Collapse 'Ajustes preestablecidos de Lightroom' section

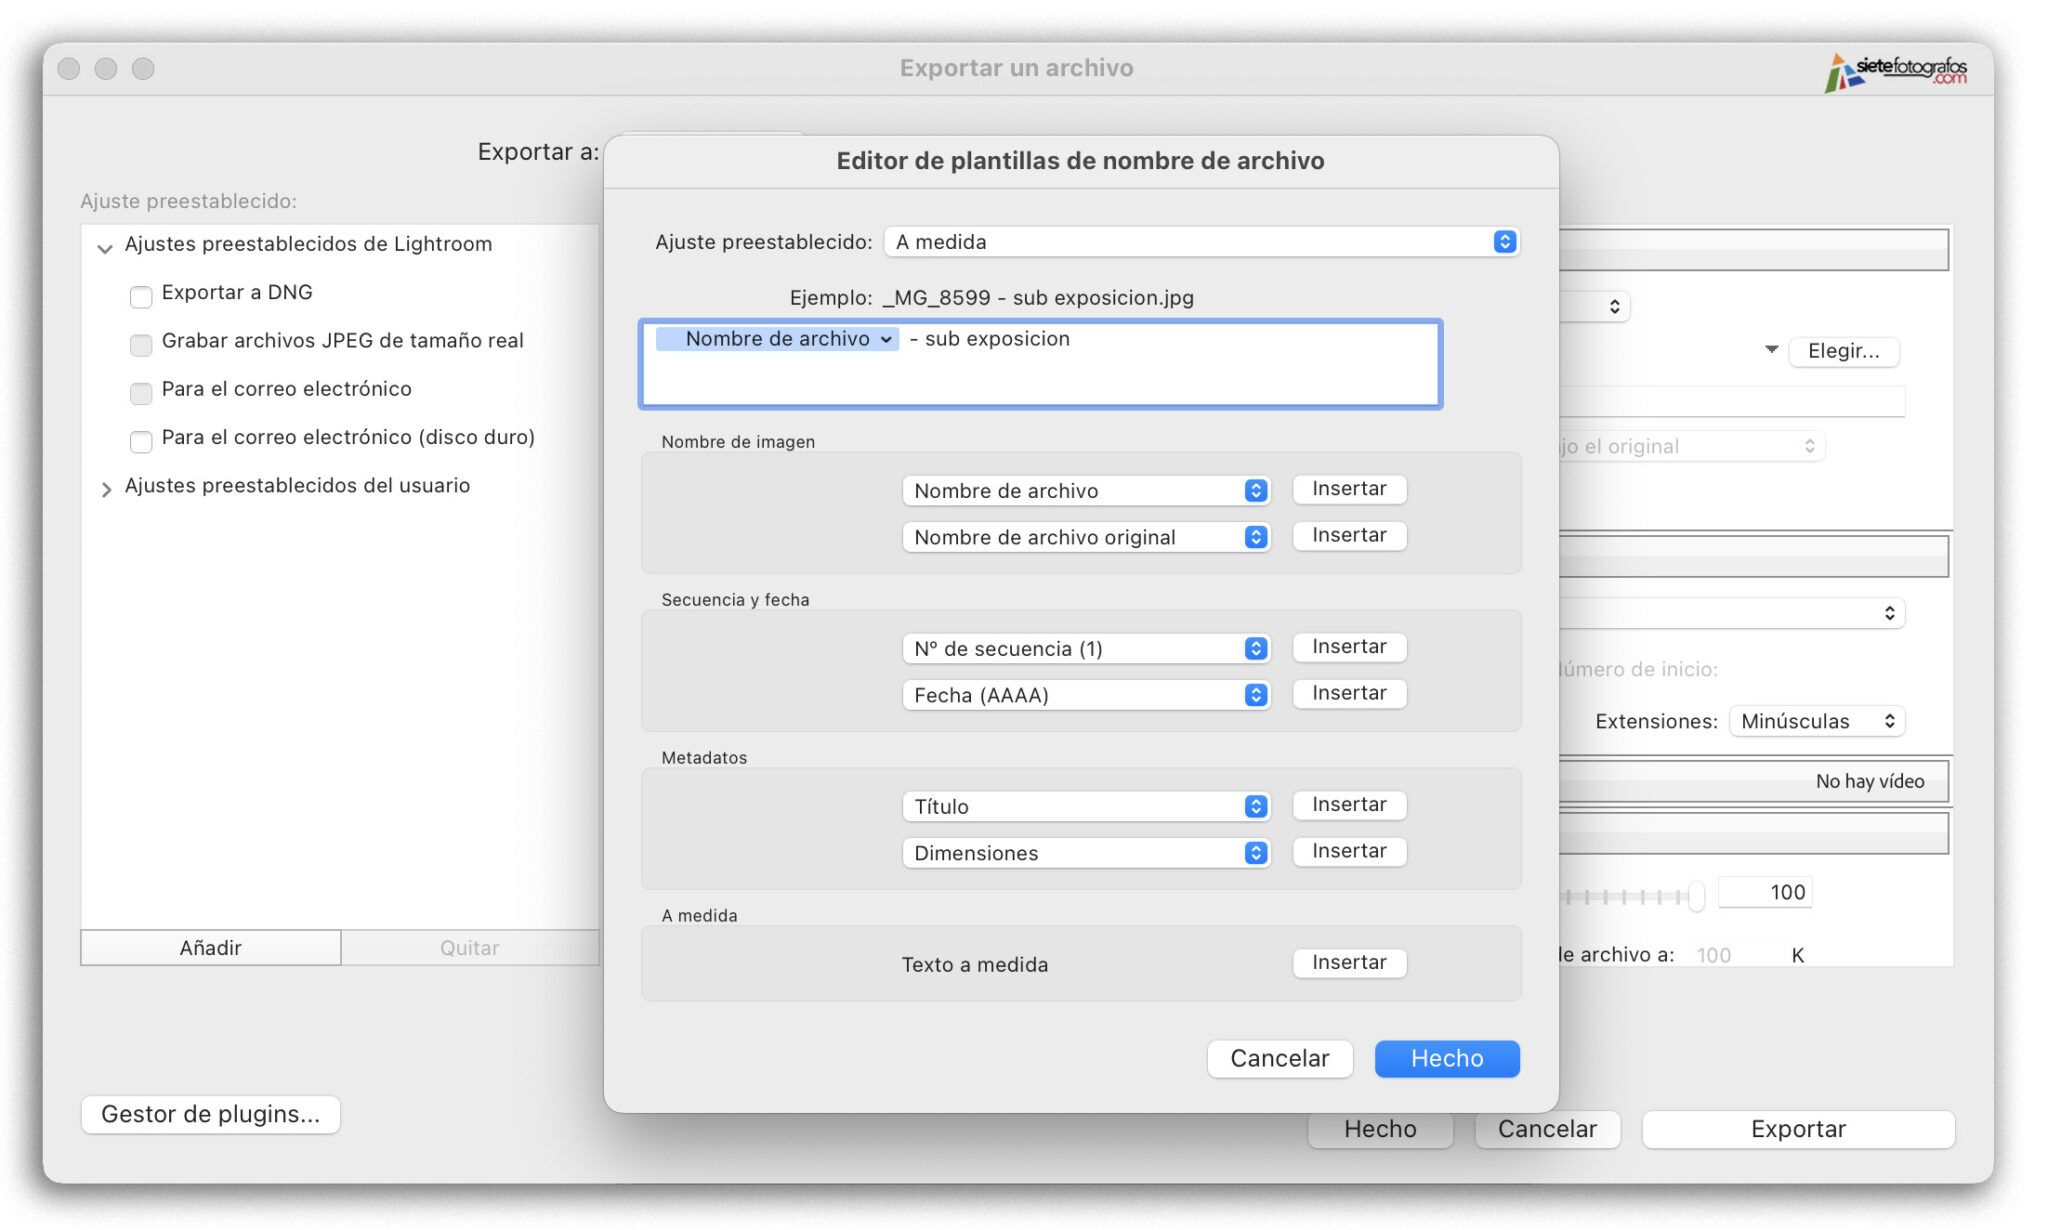click(103, 247)
